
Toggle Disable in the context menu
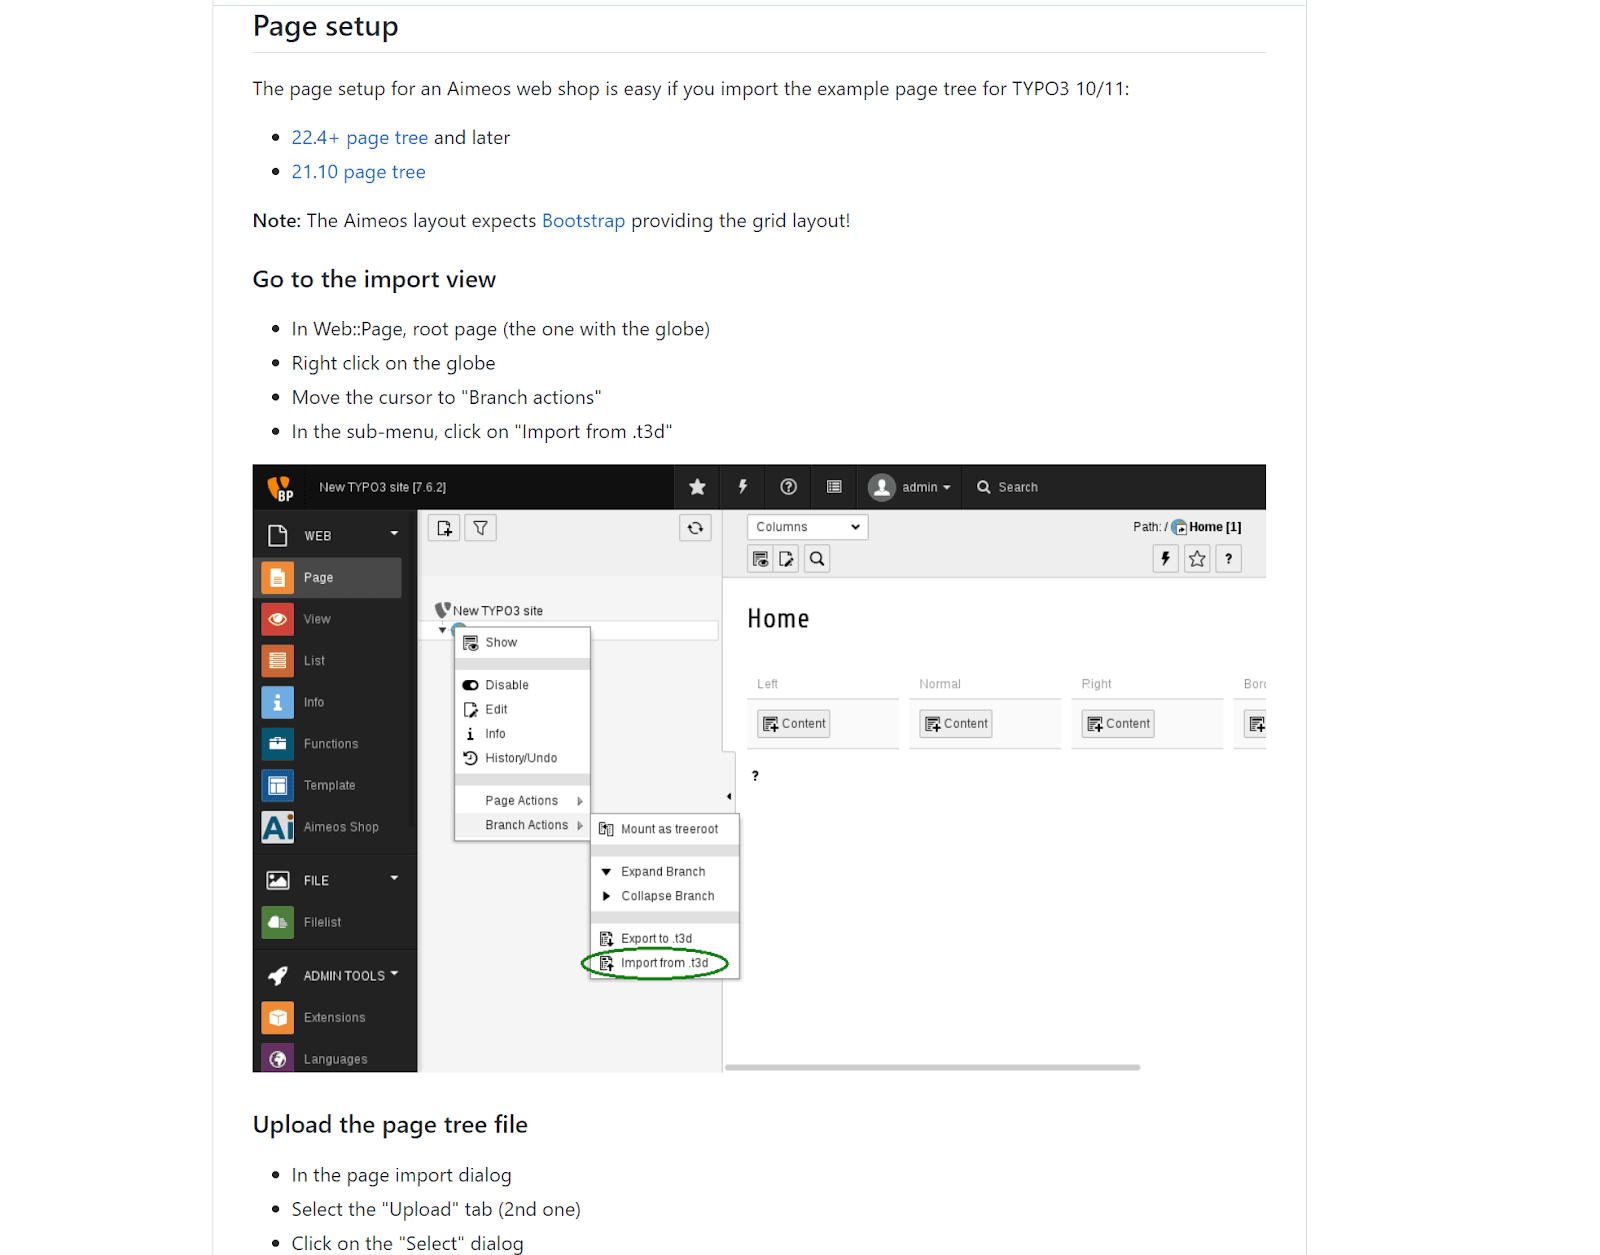pyautogui.click(x=507, y=685)
